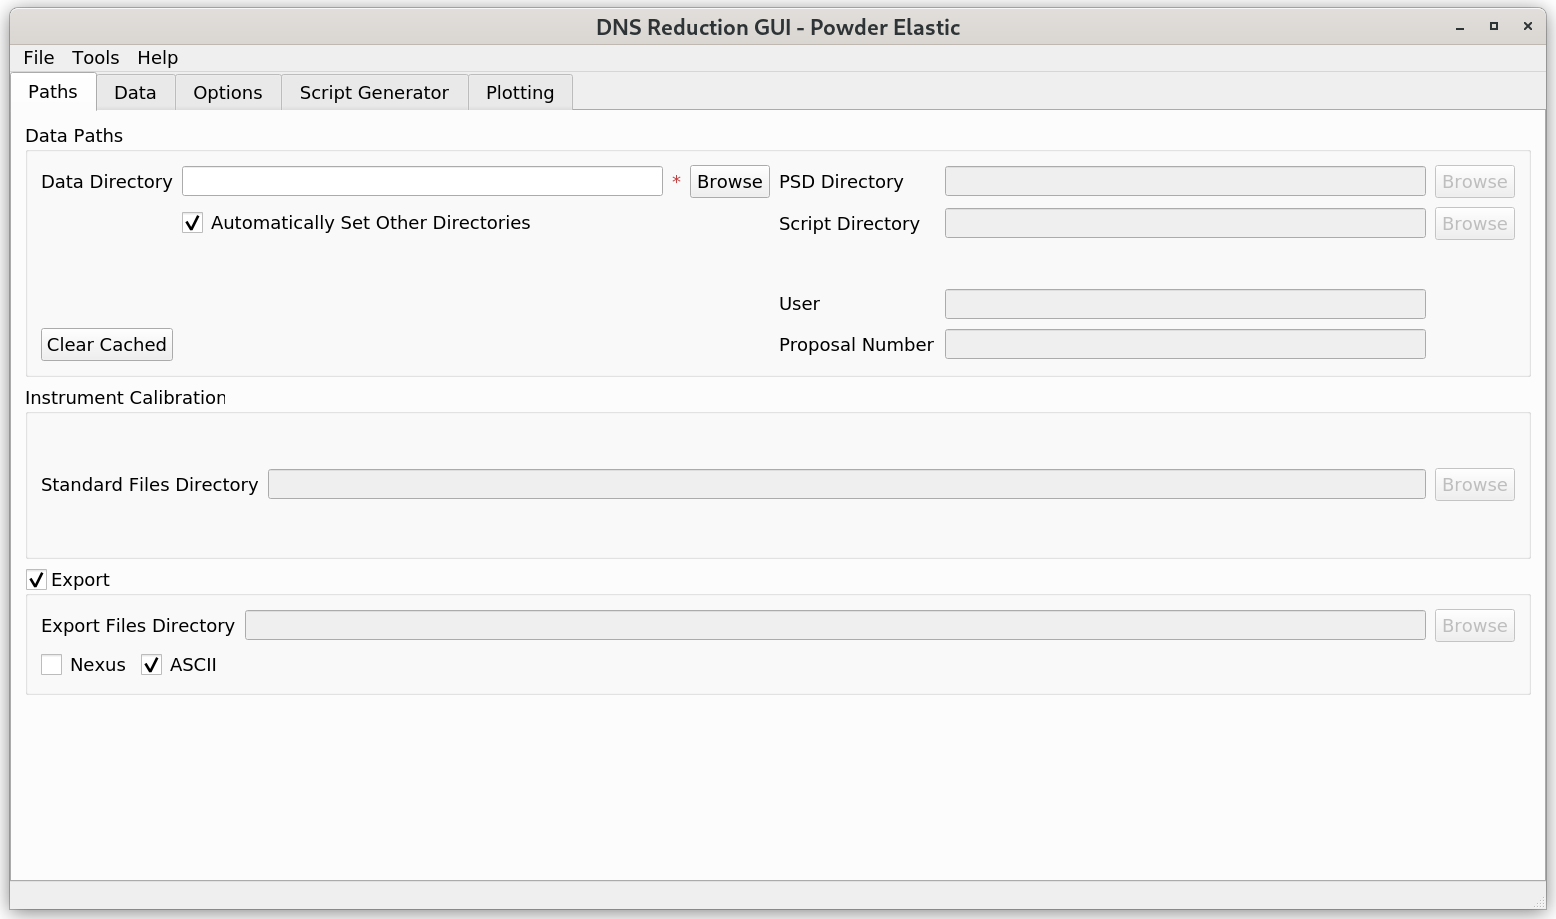The height and width of the screenshot is (919, 1556).
Task: Browse for the Data Directory
Action: (729, 182)
